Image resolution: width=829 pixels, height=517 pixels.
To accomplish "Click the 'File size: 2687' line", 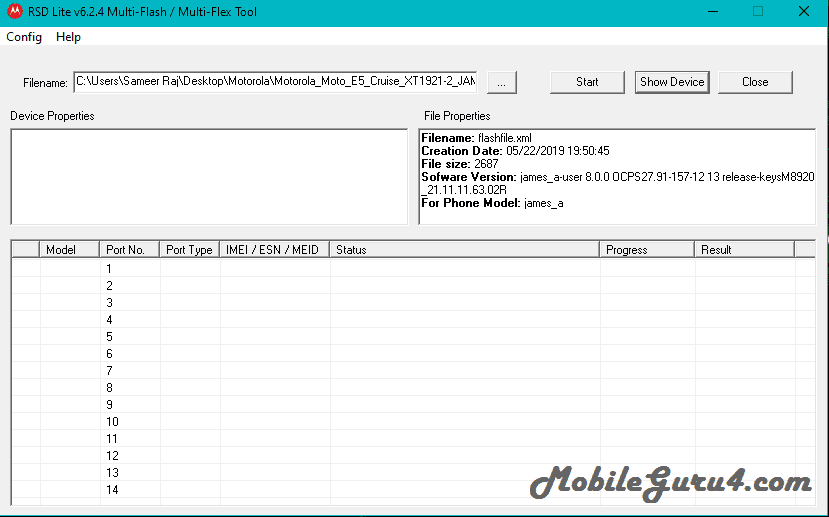I will coord(459,164).
